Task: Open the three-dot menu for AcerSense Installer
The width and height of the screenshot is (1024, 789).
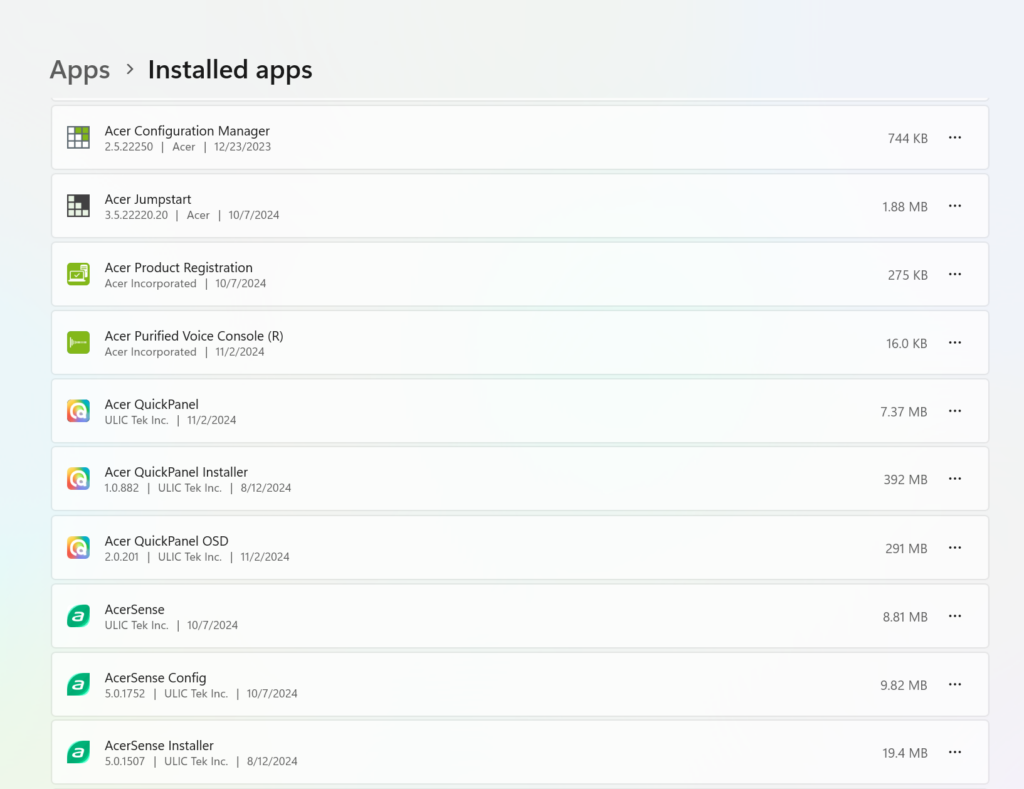Action: tap(954, 752)
